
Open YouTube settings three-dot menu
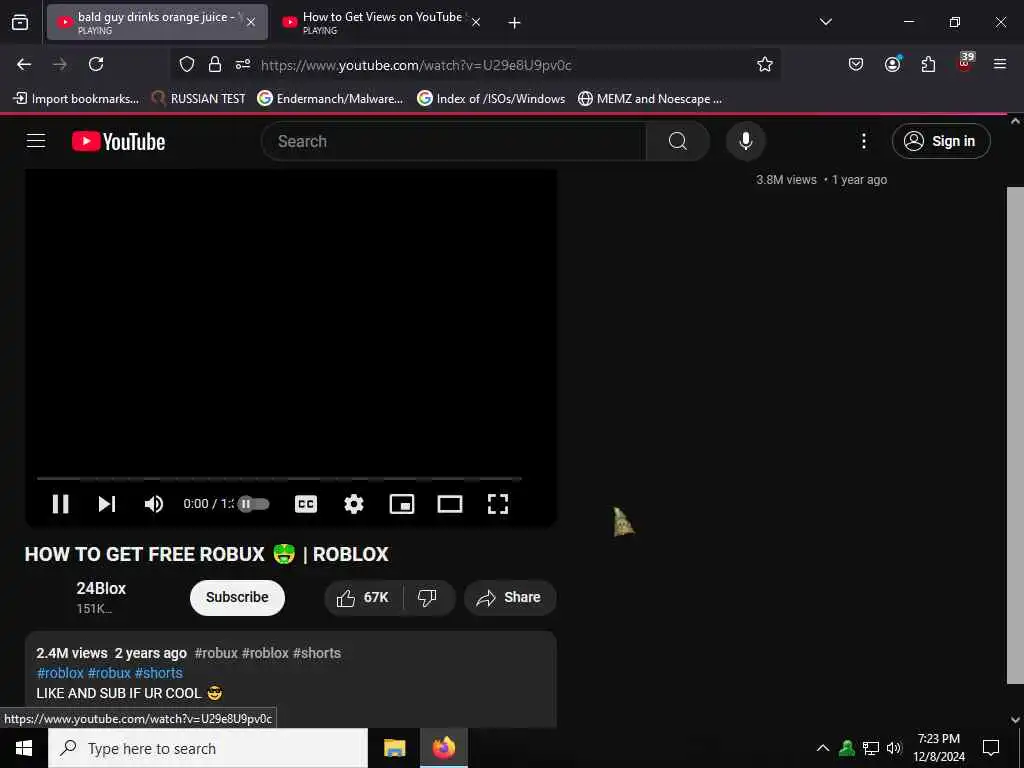tap(864, 141)
